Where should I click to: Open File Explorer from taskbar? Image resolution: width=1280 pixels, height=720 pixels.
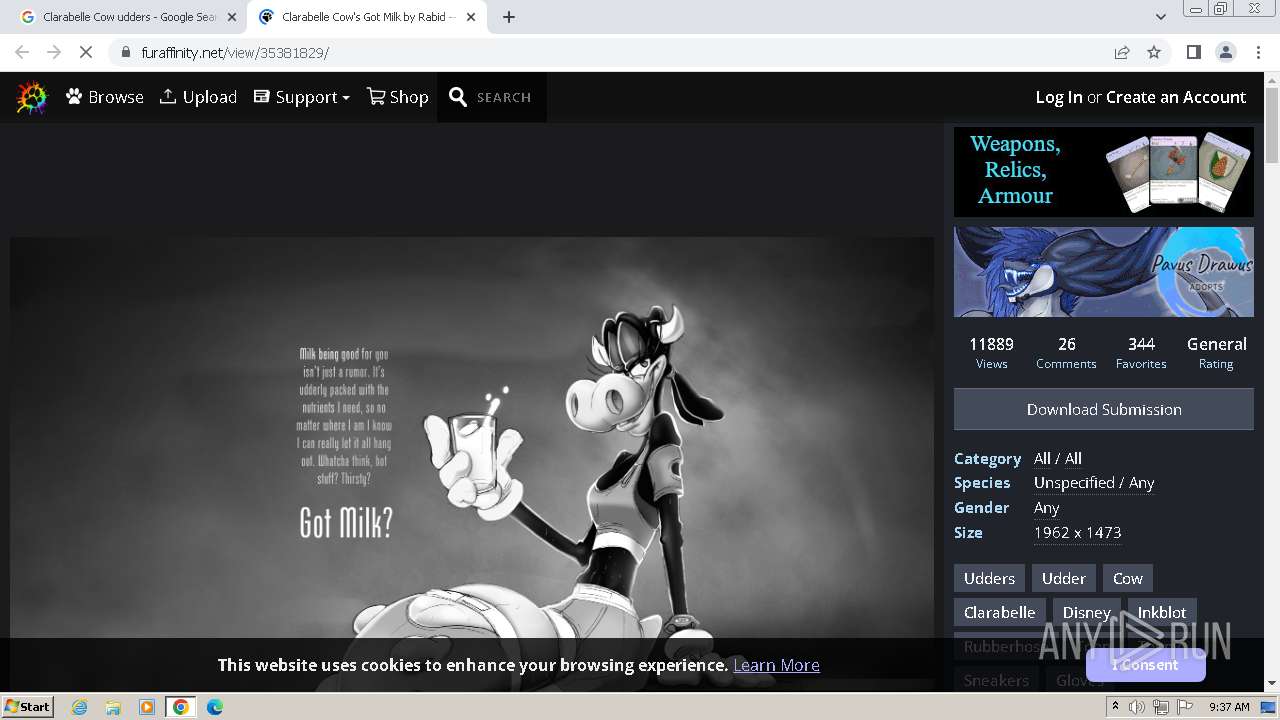tap(113, 707)
